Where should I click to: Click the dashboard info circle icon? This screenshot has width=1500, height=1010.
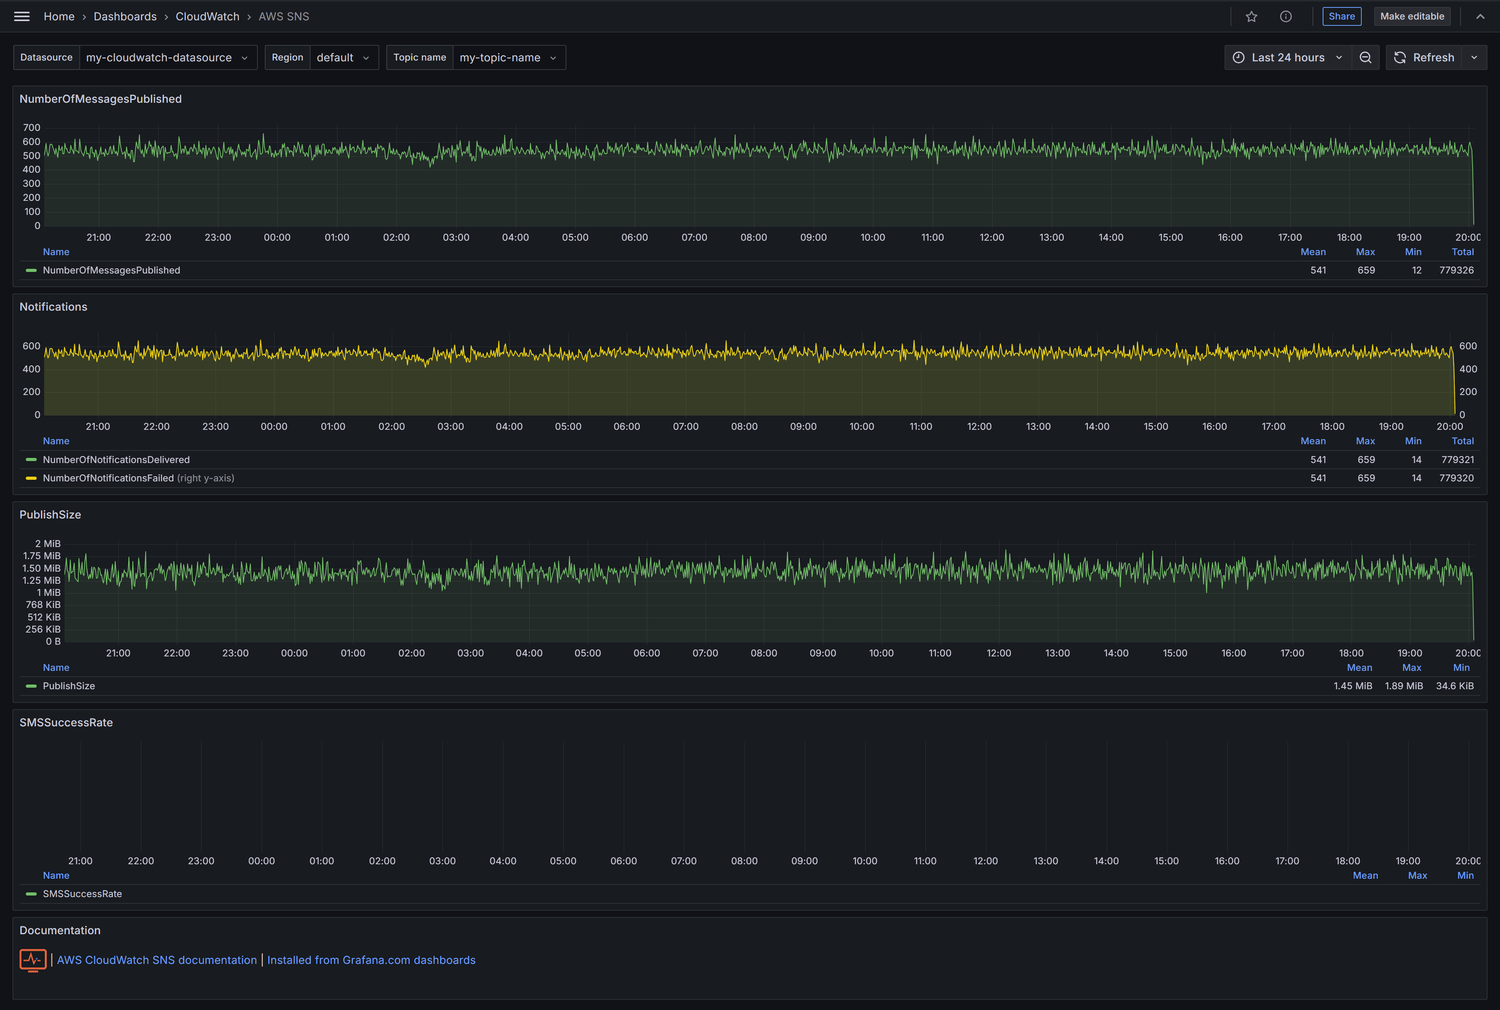1285,16
